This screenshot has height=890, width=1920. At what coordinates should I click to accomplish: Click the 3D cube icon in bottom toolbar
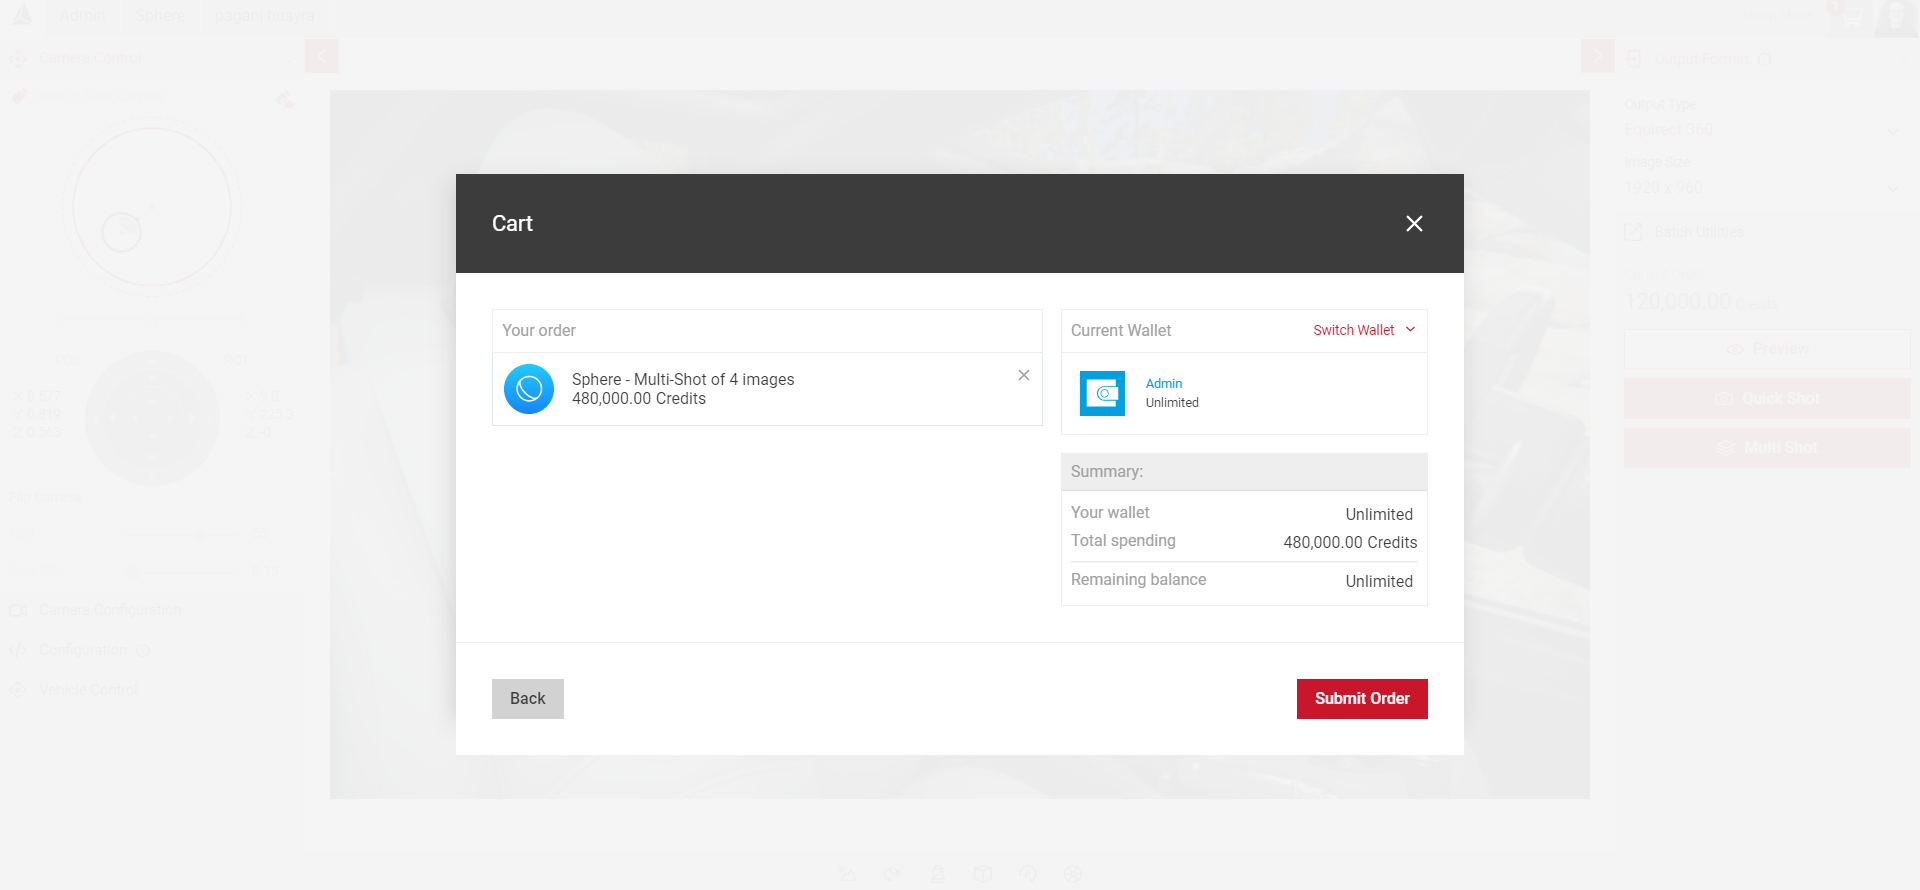click(983, 874)
